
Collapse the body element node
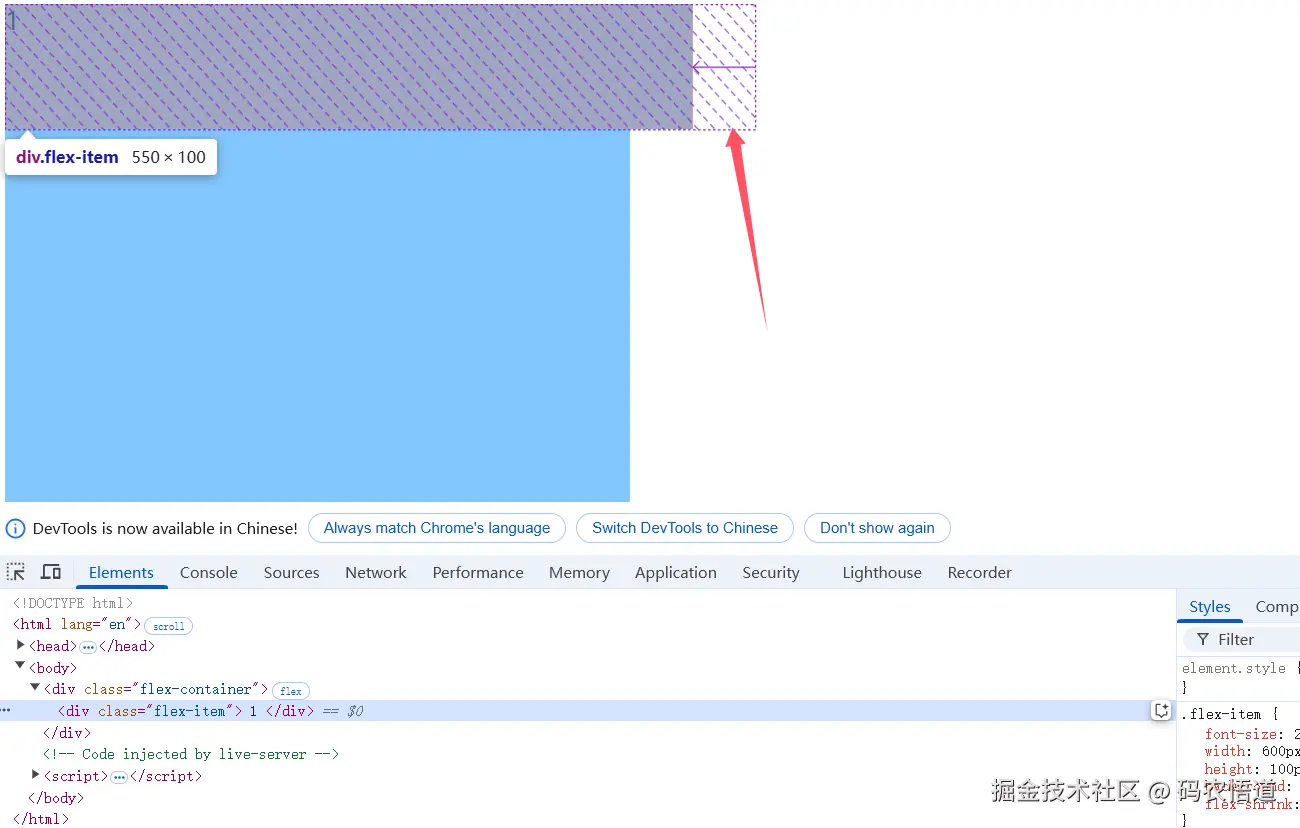pos(21,666)
